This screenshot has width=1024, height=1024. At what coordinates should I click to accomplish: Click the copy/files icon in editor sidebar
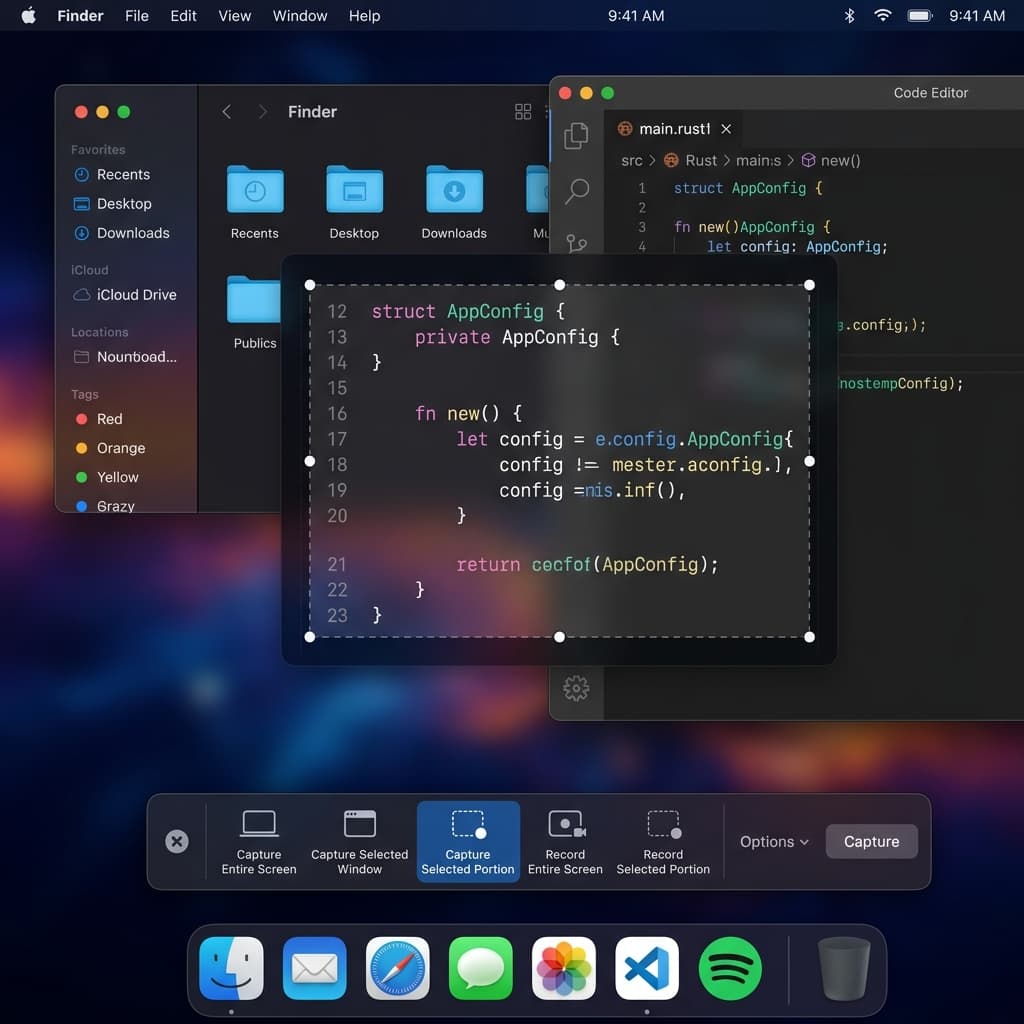(x=576, y=136)
